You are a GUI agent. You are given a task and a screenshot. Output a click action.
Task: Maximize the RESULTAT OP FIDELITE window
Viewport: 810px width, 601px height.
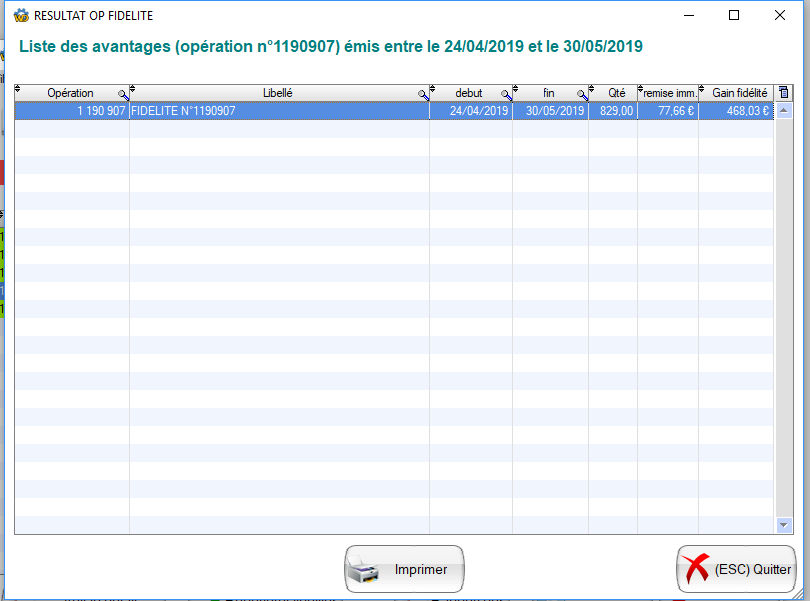pyautogui.click(x=734, y=16)
